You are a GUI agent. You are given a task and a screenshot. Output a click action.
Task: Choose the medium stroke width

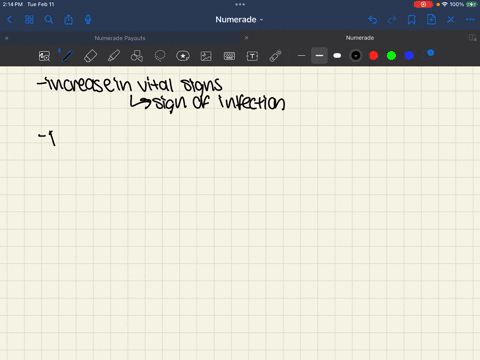pyautogui.click(x=319, y=56)
